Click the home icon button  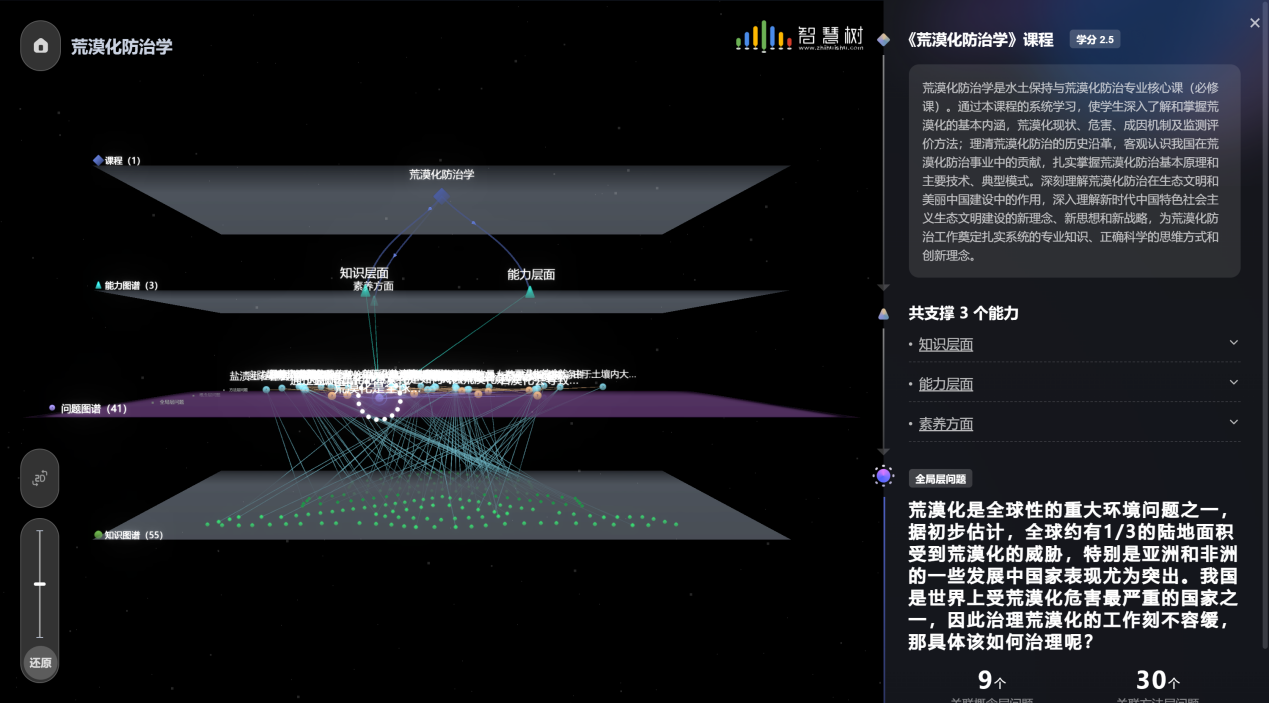[x=41, y=46]
